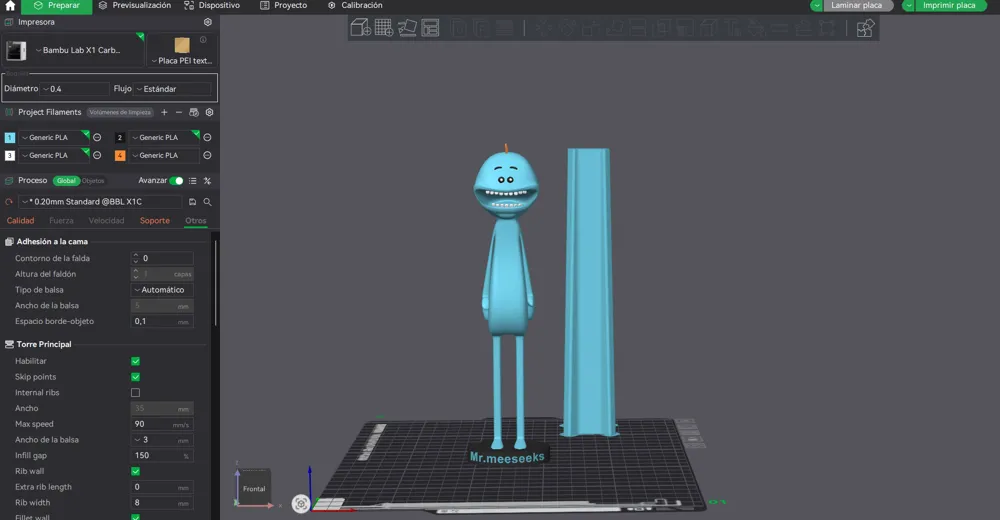This screenshot has width=1000, height=520.
Task: Open the Bambu Lab X1 Carbon printer dropdown
Action: (73, 50)
